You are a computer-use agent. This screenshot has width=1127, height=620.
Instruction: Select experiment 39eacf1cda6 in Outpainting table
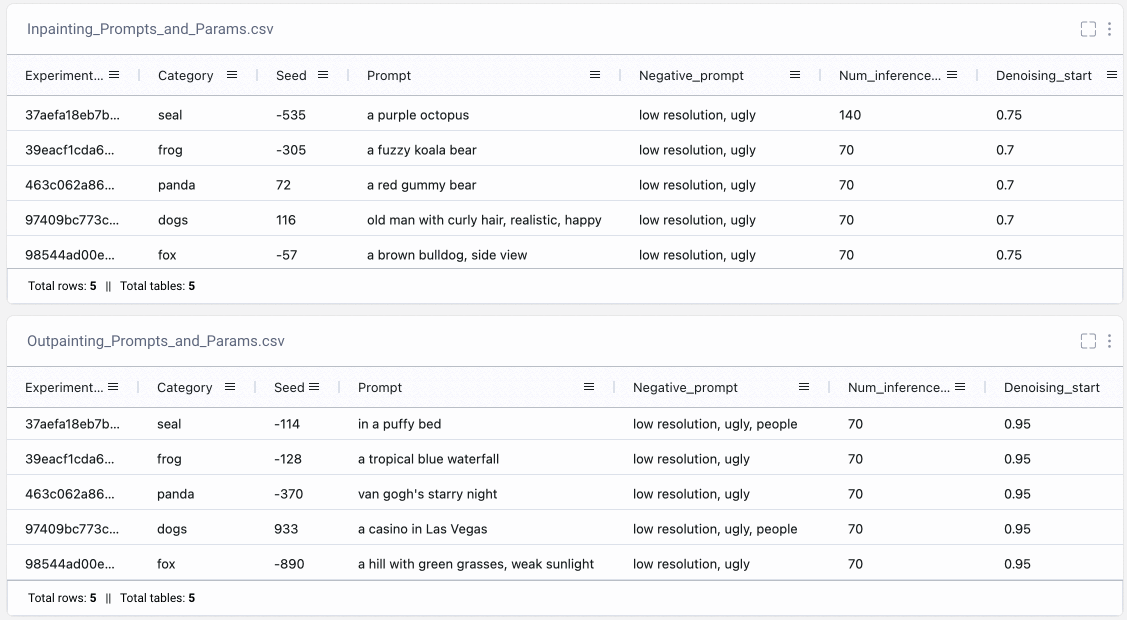69,459
